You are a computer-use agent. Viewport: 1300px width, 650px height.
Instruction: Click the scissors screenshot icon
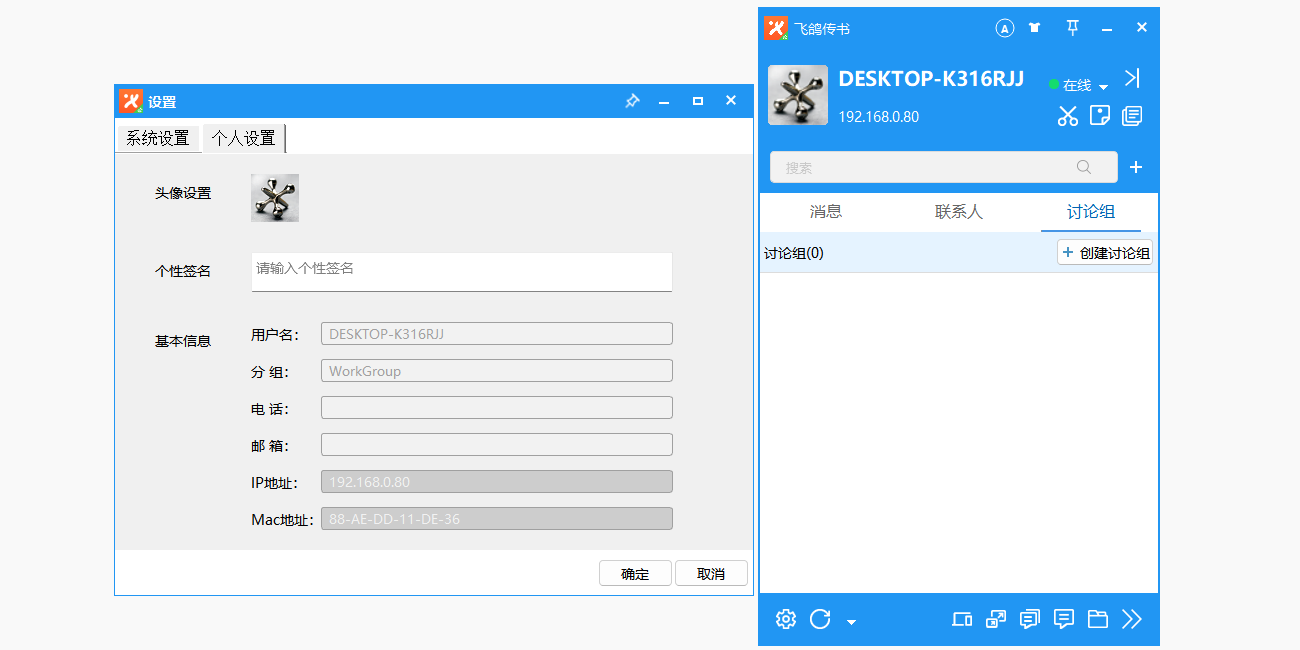tap(1068, 116)
